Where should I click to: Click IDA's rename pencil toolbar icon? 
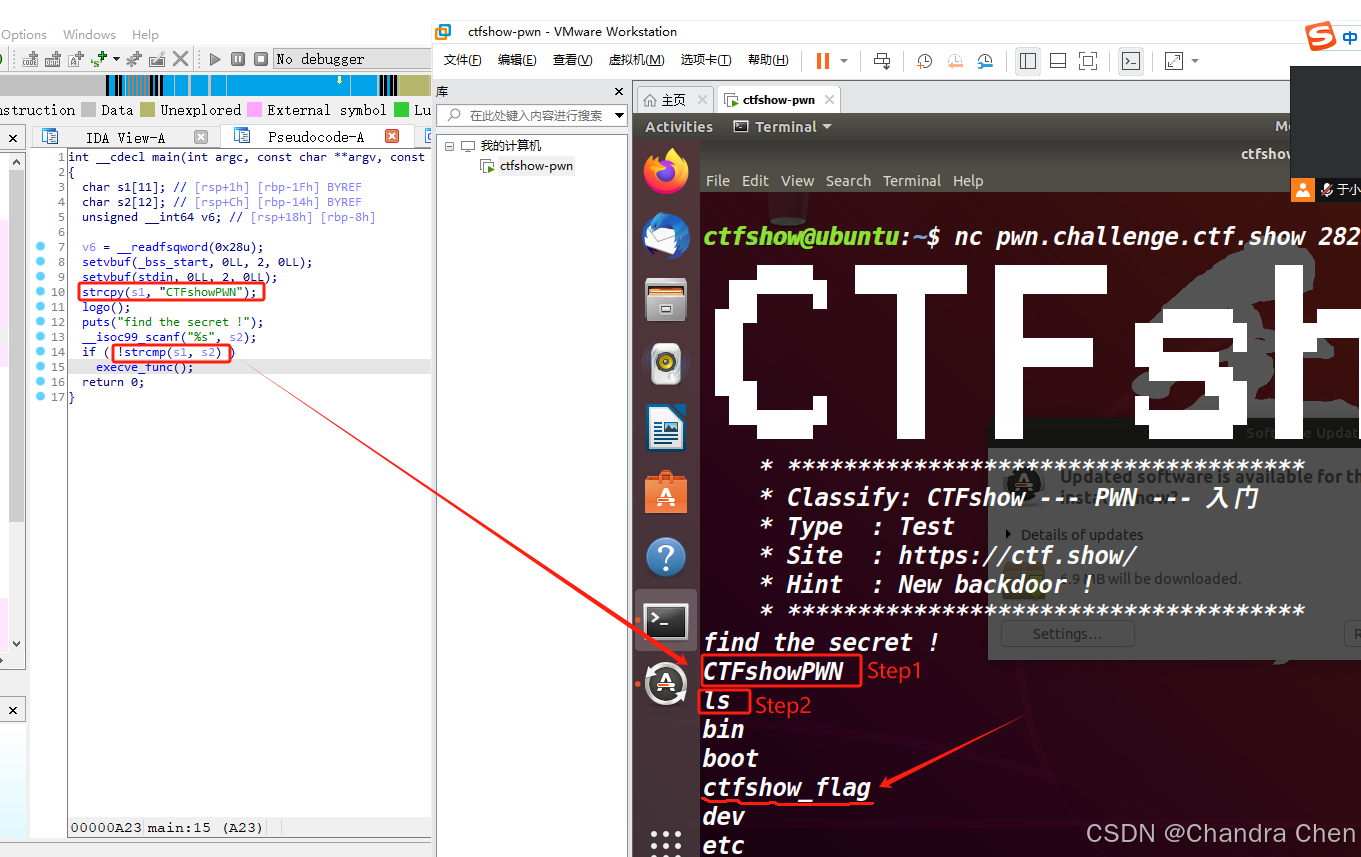click(157, 59)
